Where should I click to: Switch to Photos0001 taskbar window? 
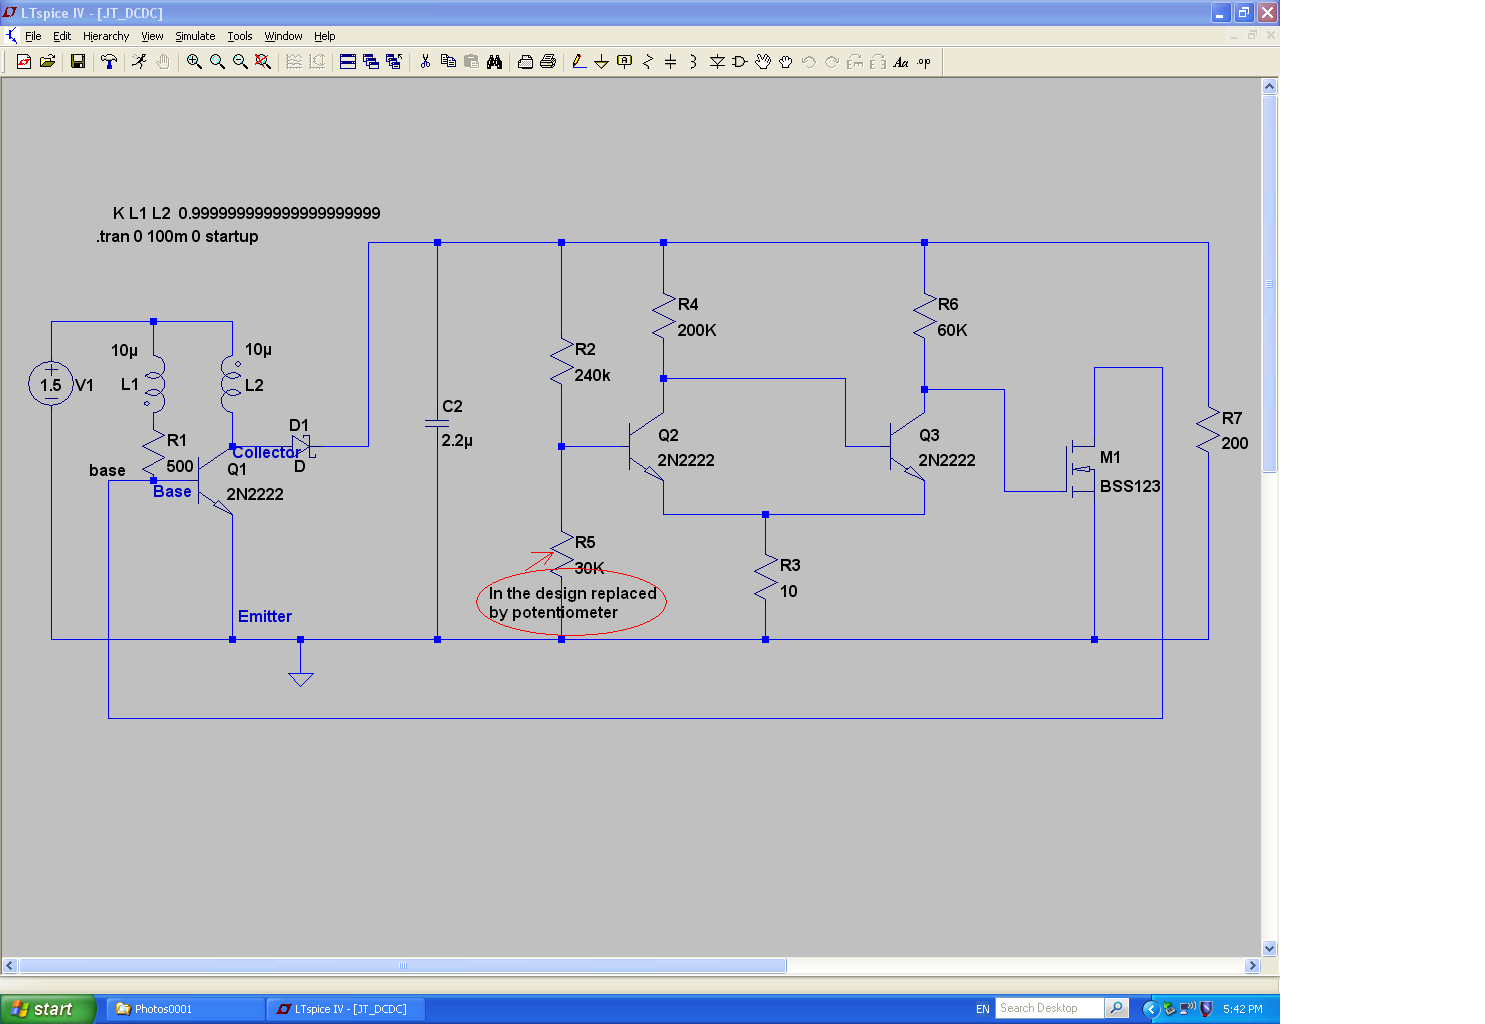click(x=185, y=1009)
